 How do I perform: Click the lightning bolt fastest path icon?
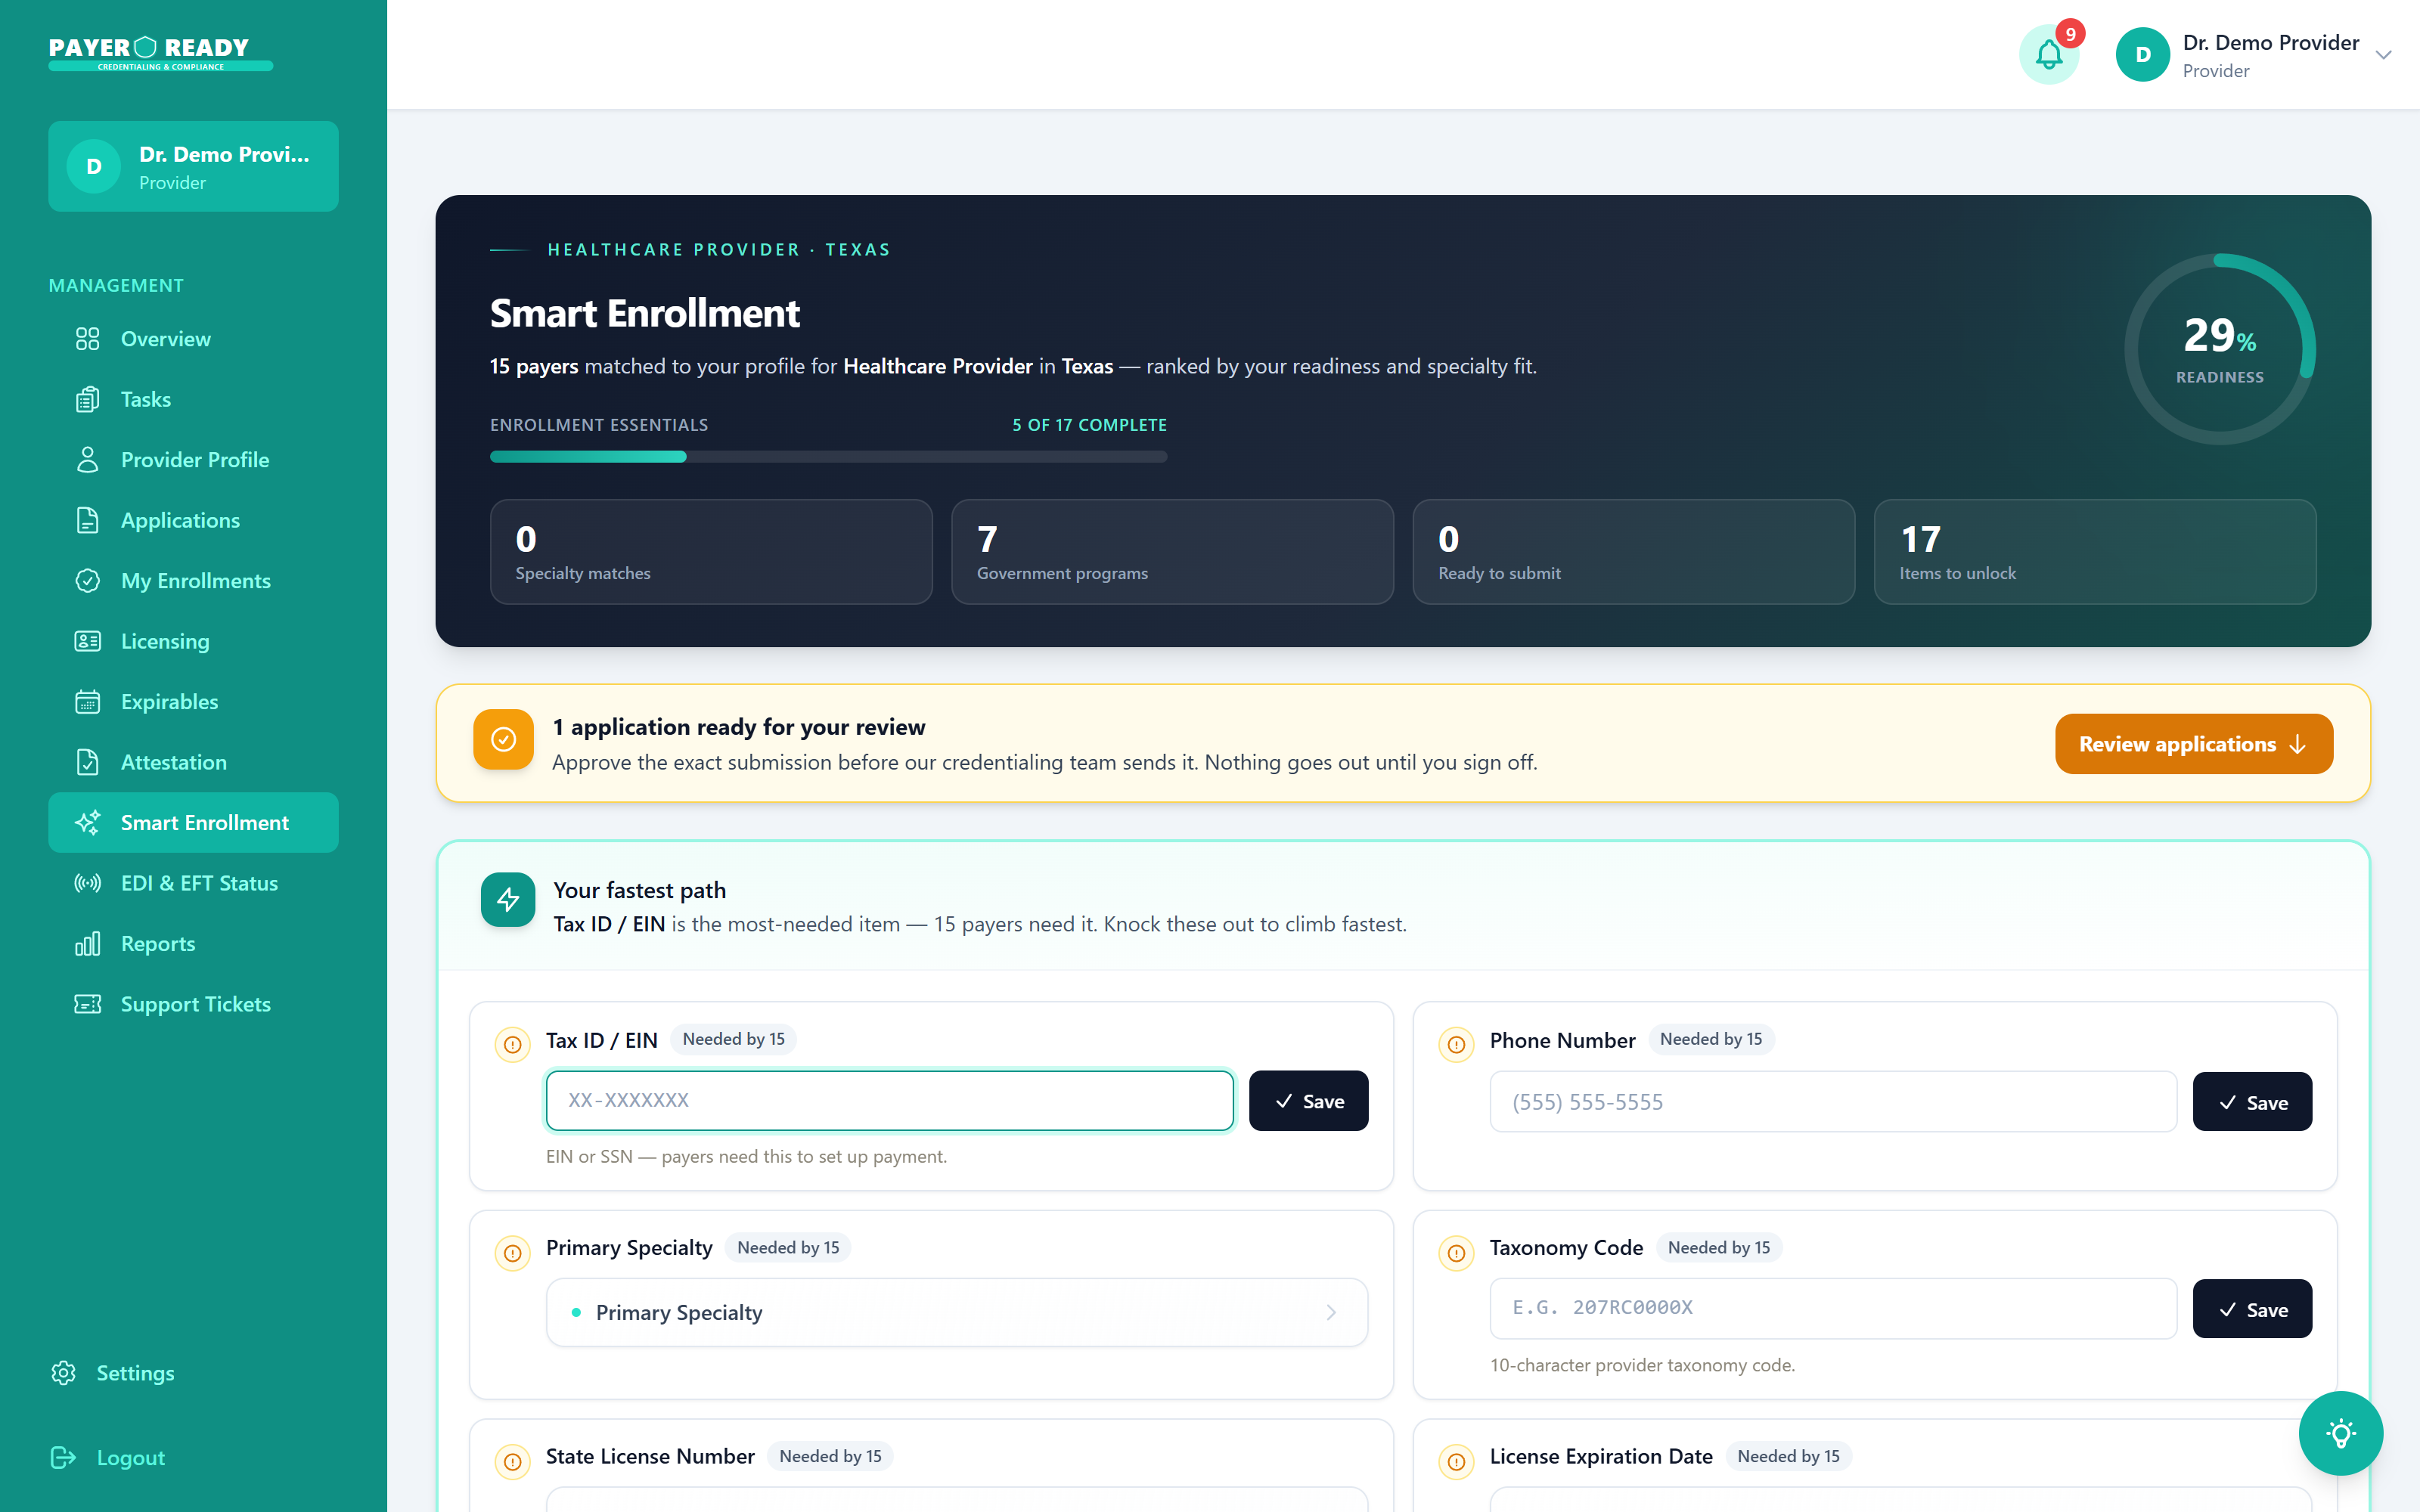(508, 900)
